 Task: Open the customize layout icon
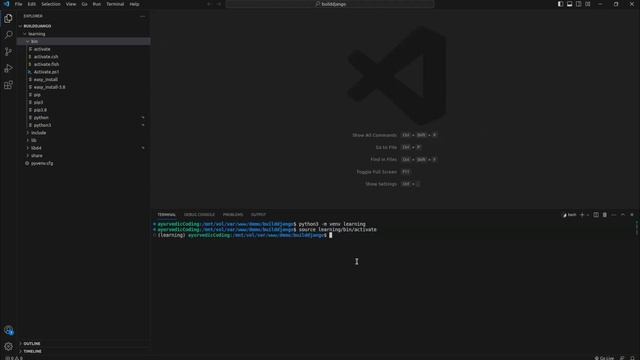(588, 4)
